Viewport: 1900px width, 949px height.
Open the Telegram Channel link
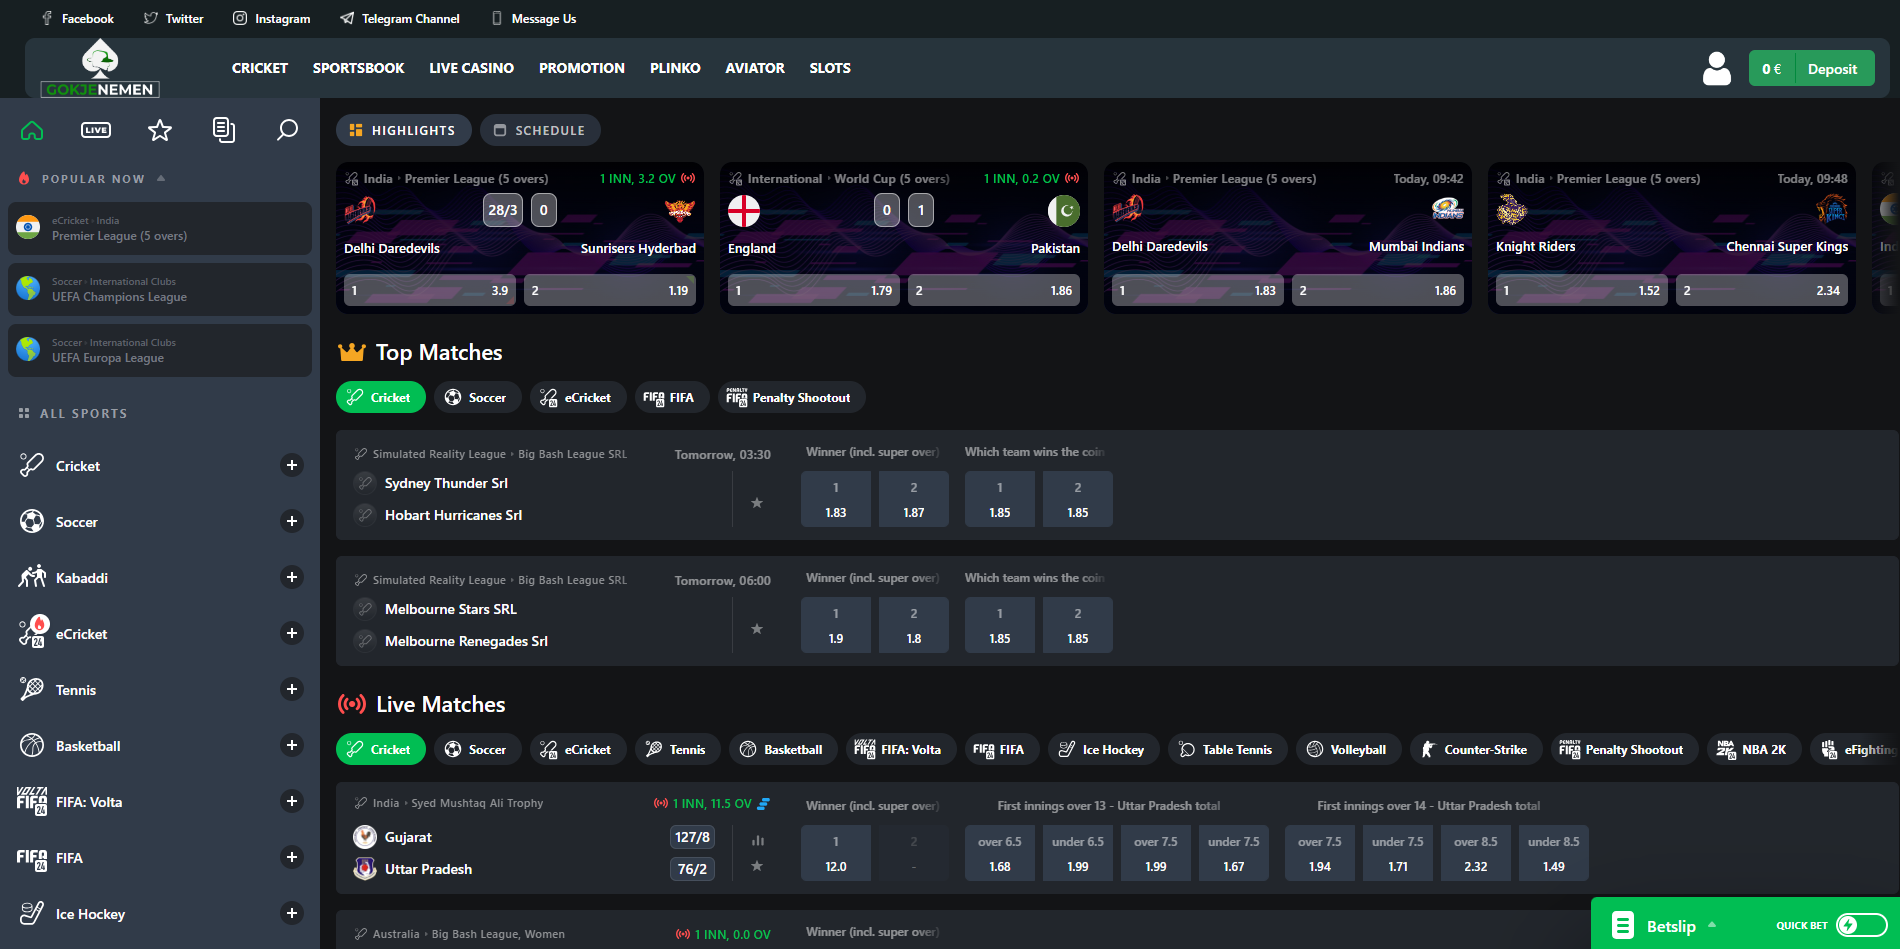coord(400,18)
